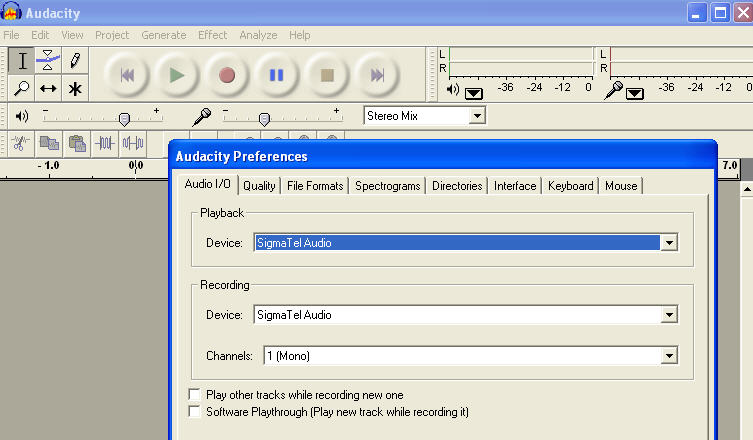Screen dimensions: 753x440
Task: Expand the Playback Device dropdown
Action: [x=668, y=243]
